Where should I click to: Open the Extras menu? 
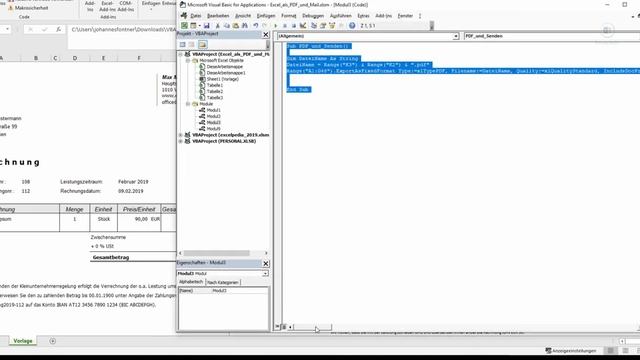click(363, 16)
